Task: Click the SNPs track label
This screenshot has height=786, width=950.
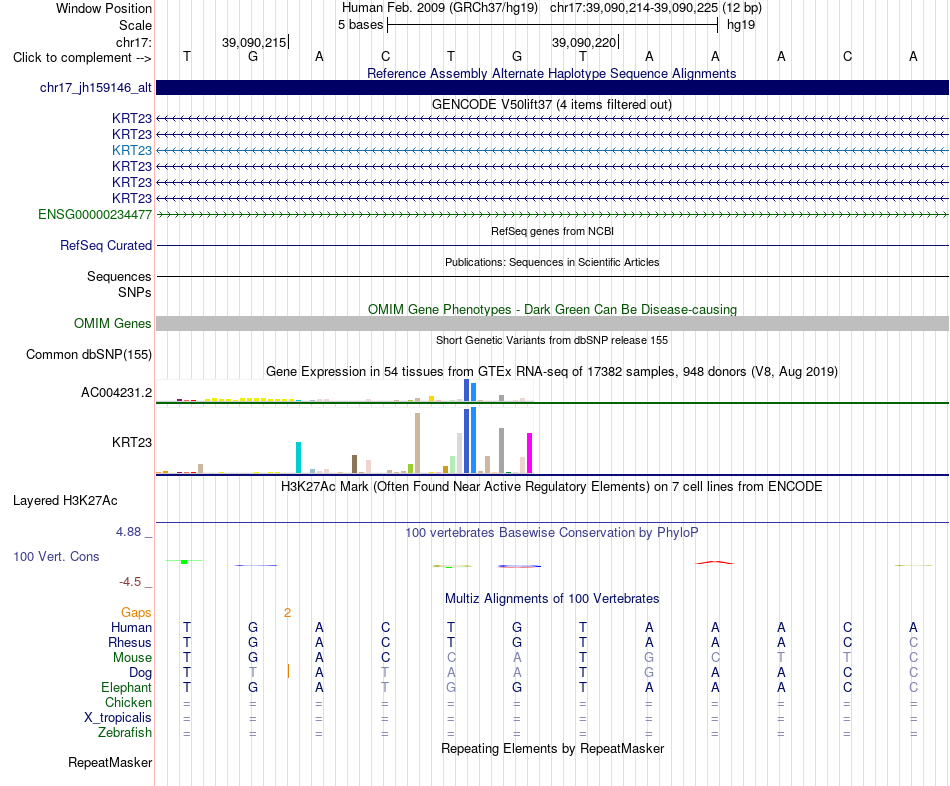Action: click(135, 292)
